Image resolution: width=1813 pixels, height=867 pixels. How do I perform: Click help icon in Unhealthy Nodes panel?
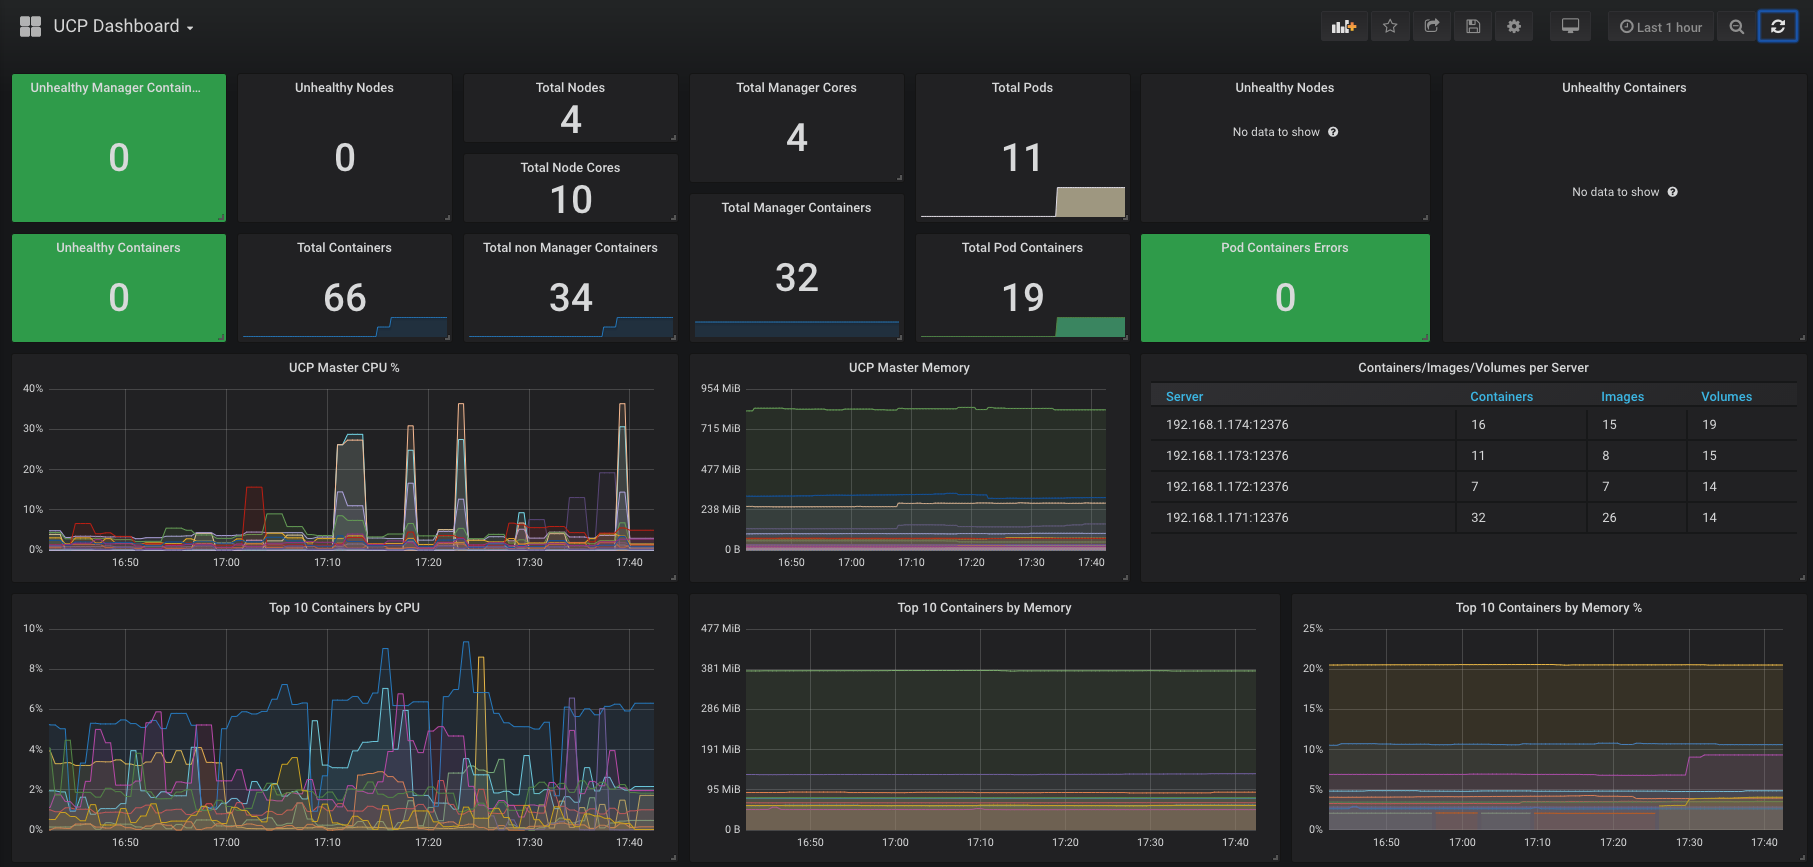point(1333,132)
